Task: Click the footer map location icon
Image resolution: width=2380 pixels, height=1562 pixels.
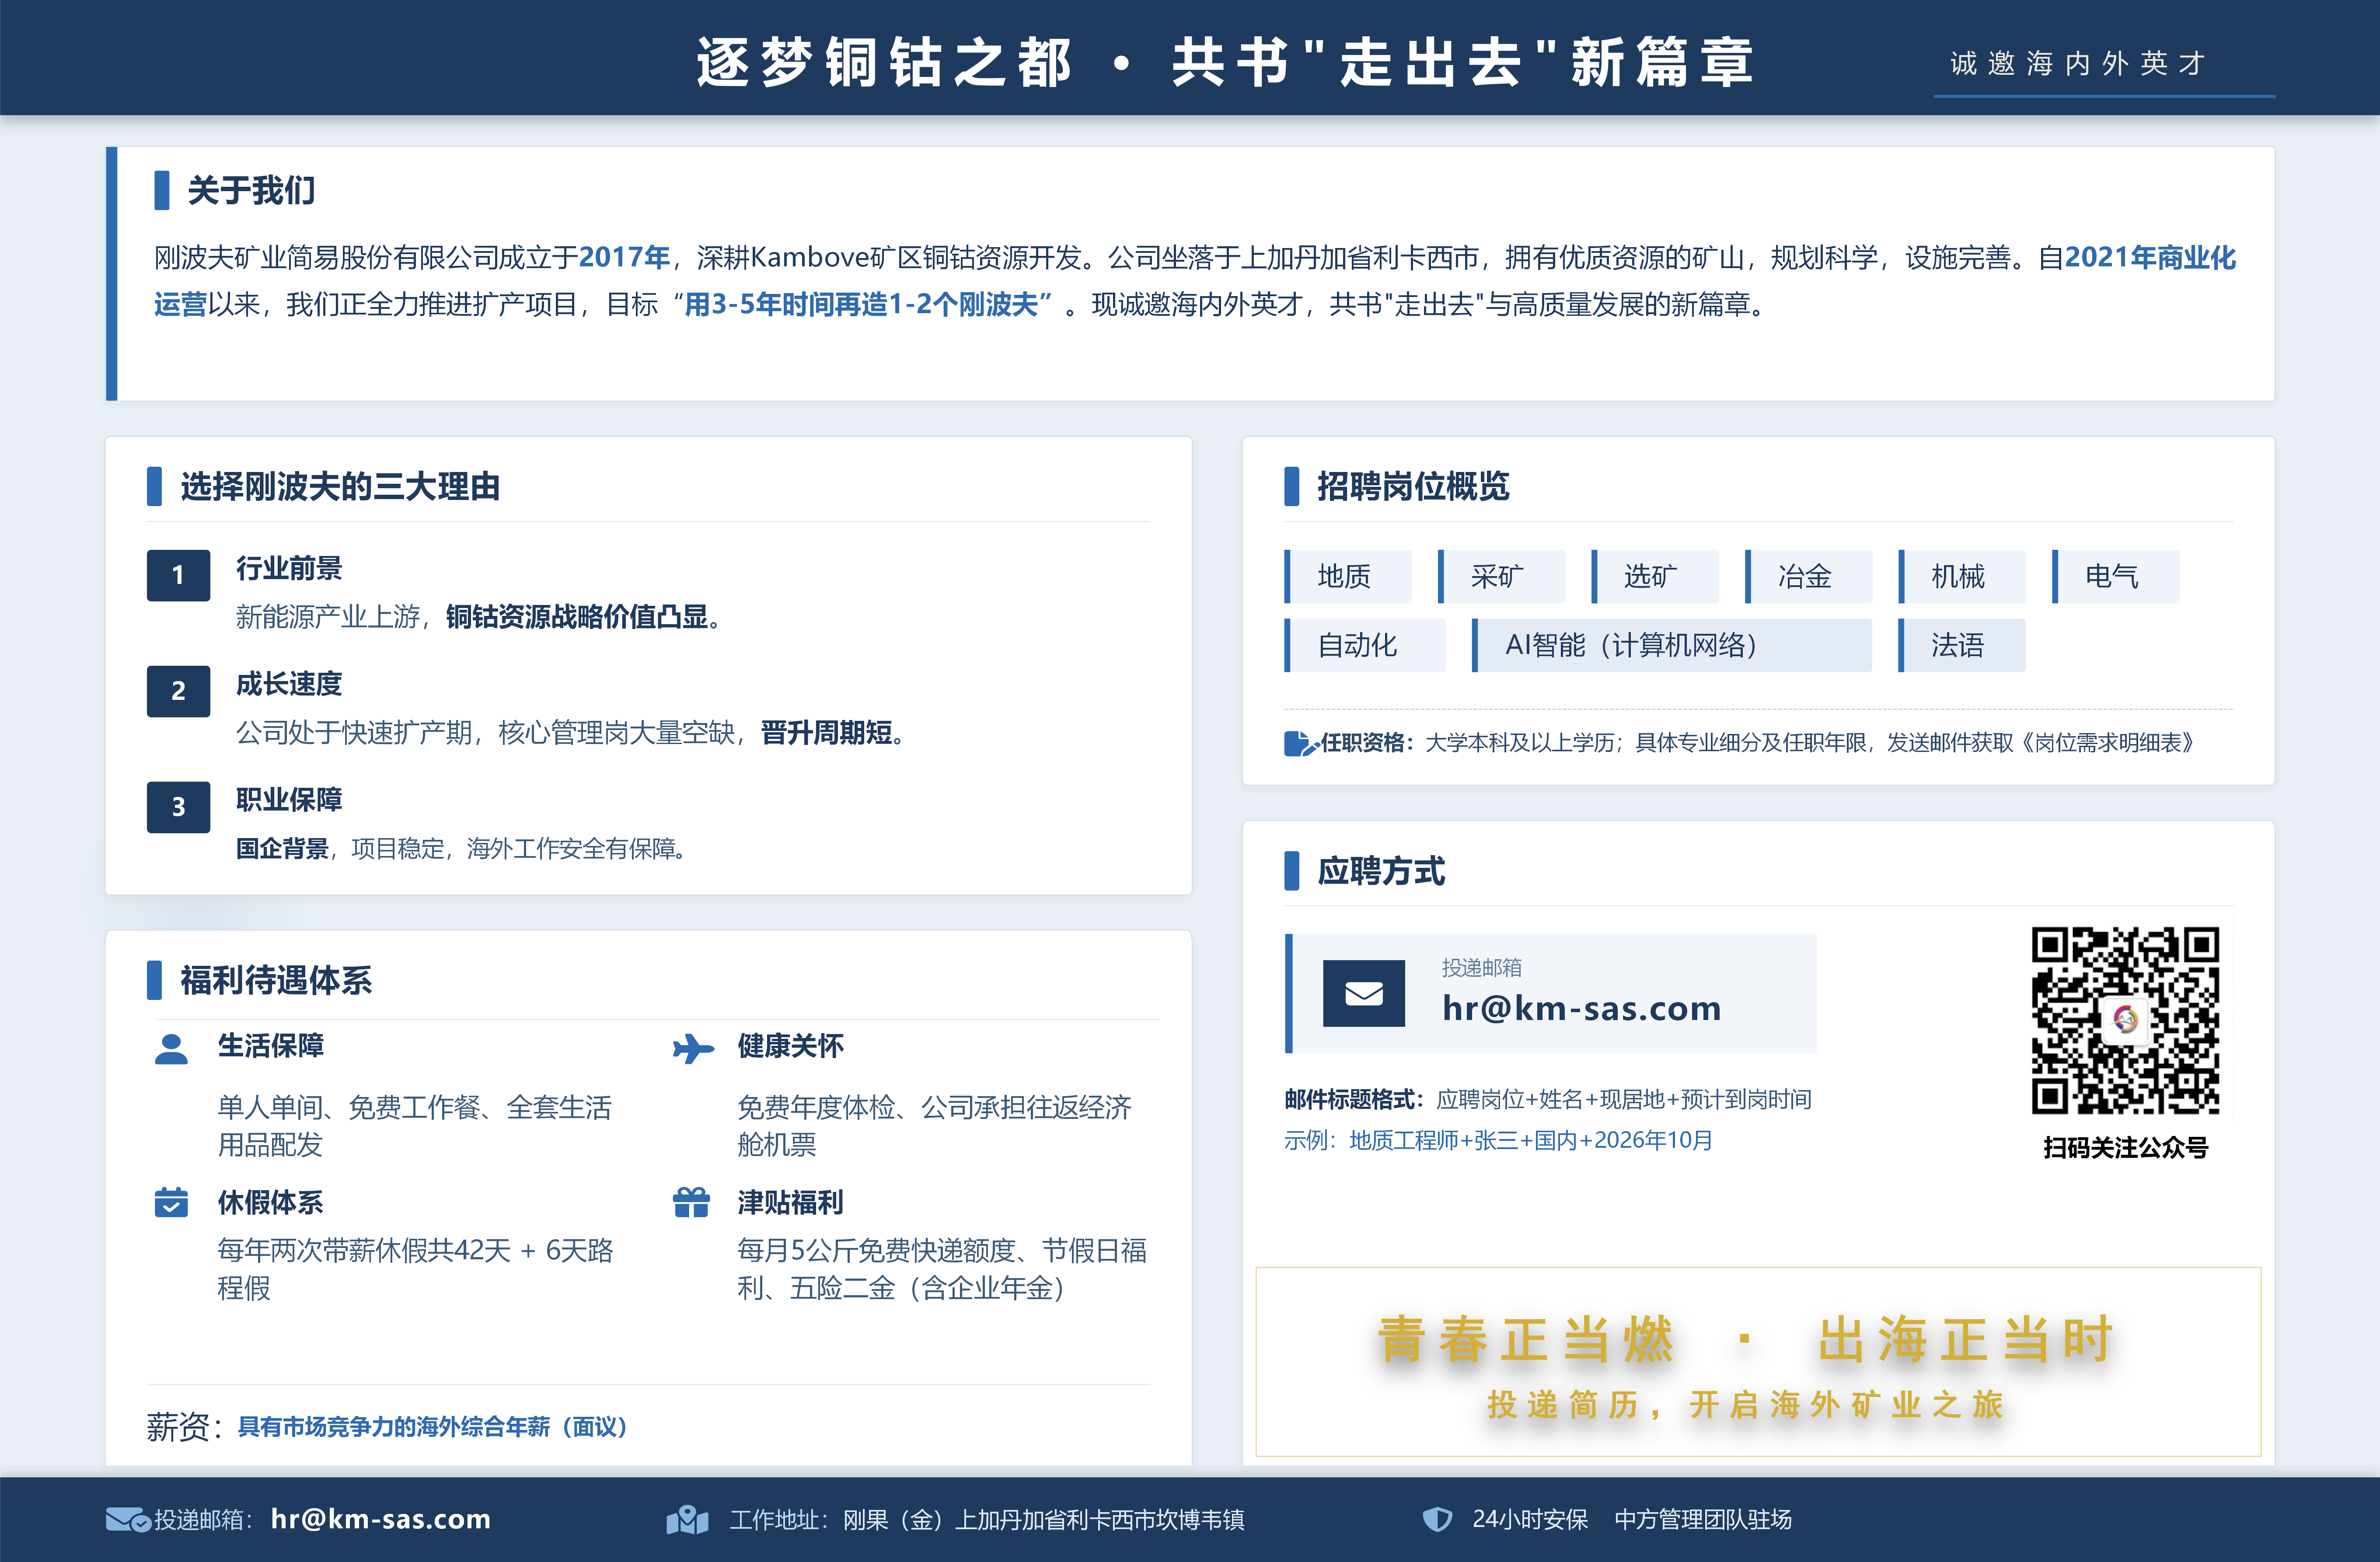Action: coord(687,1520)
